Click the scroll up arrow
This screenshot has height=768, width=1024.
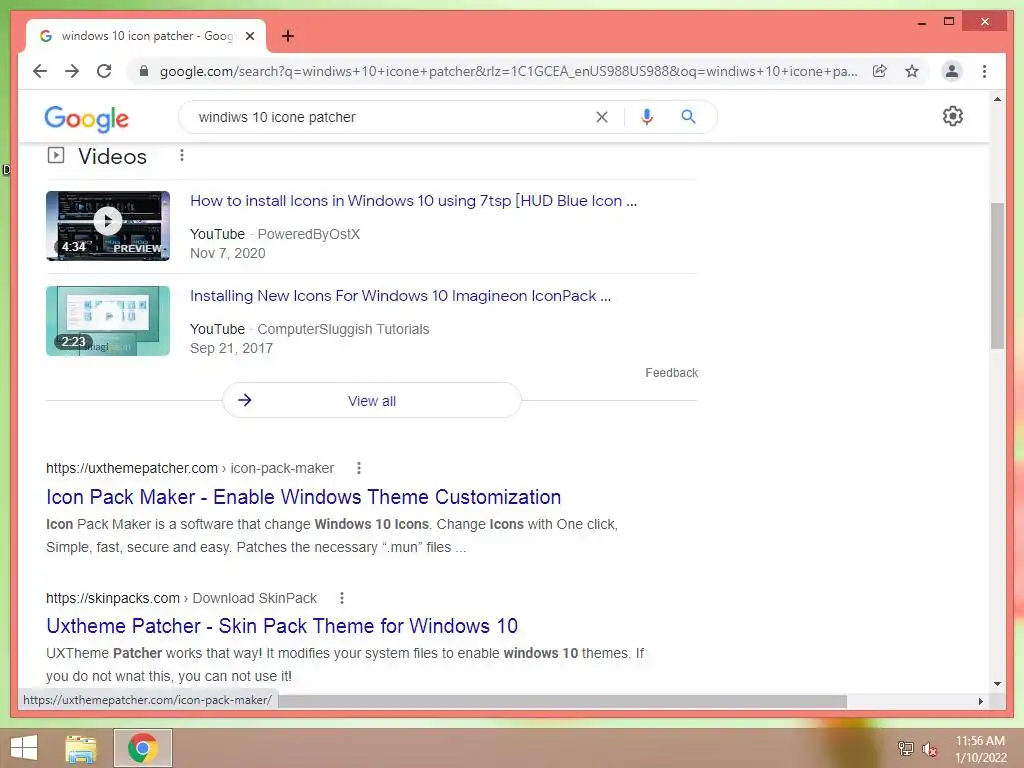[x=997, y=99]
